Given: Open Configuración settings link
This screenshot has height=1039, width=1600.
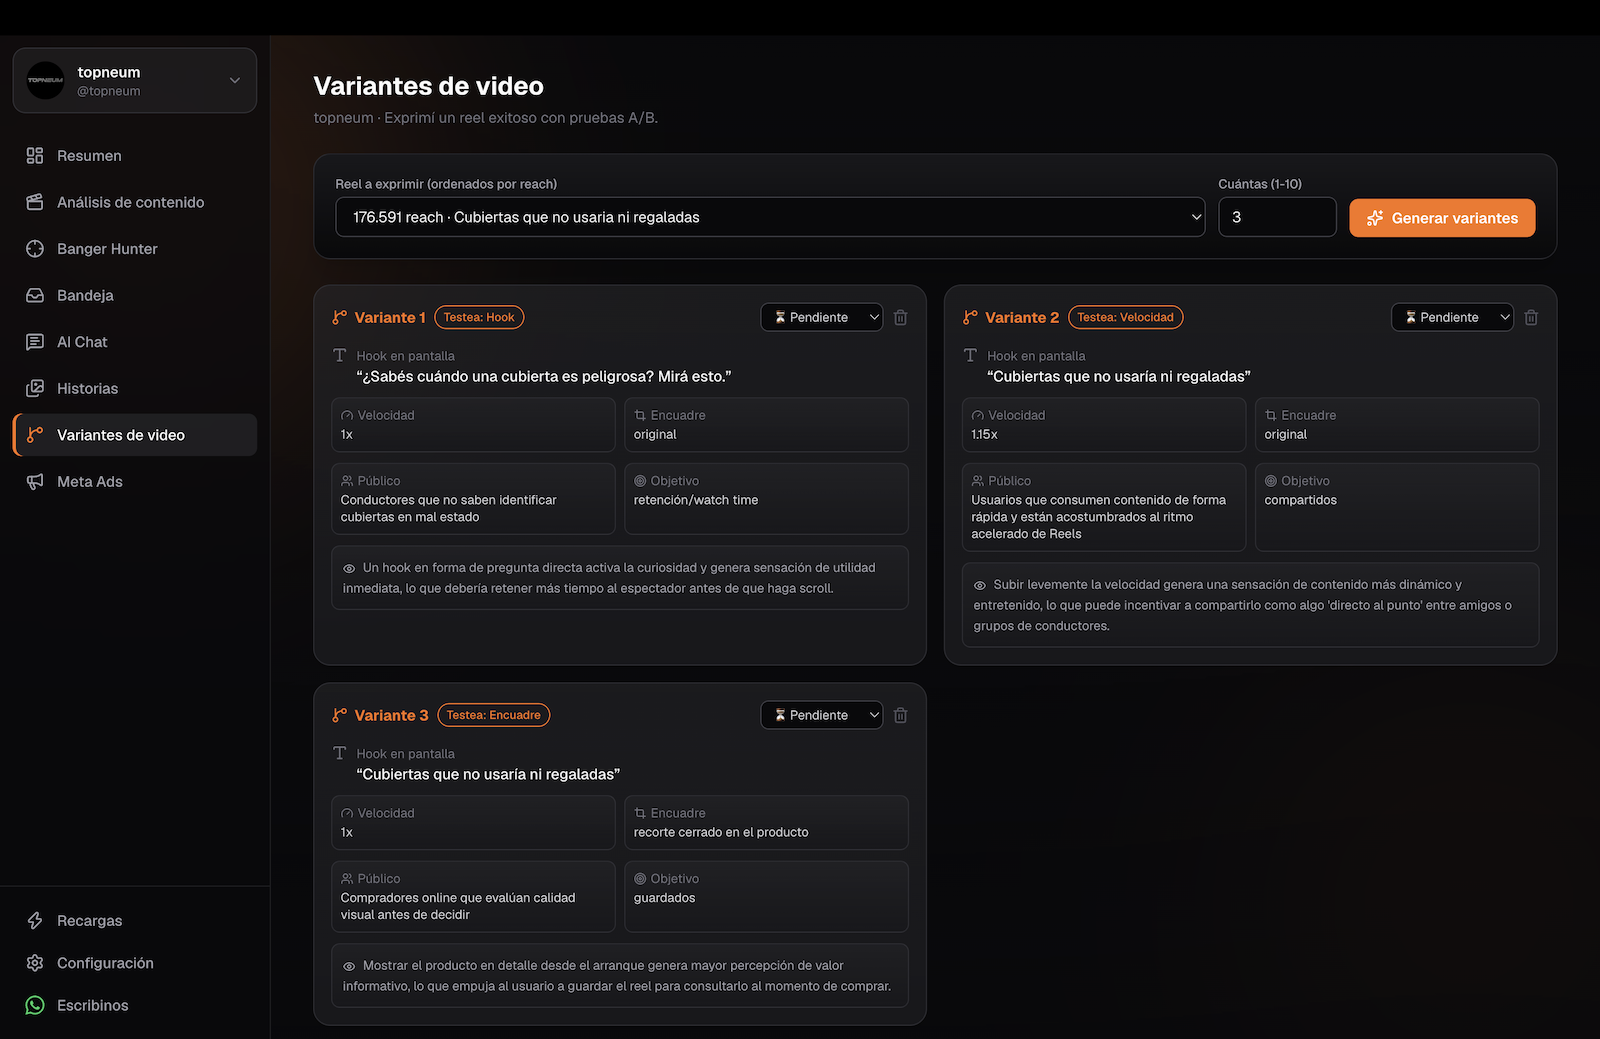Looking at the screenshot, I should 135,963.
